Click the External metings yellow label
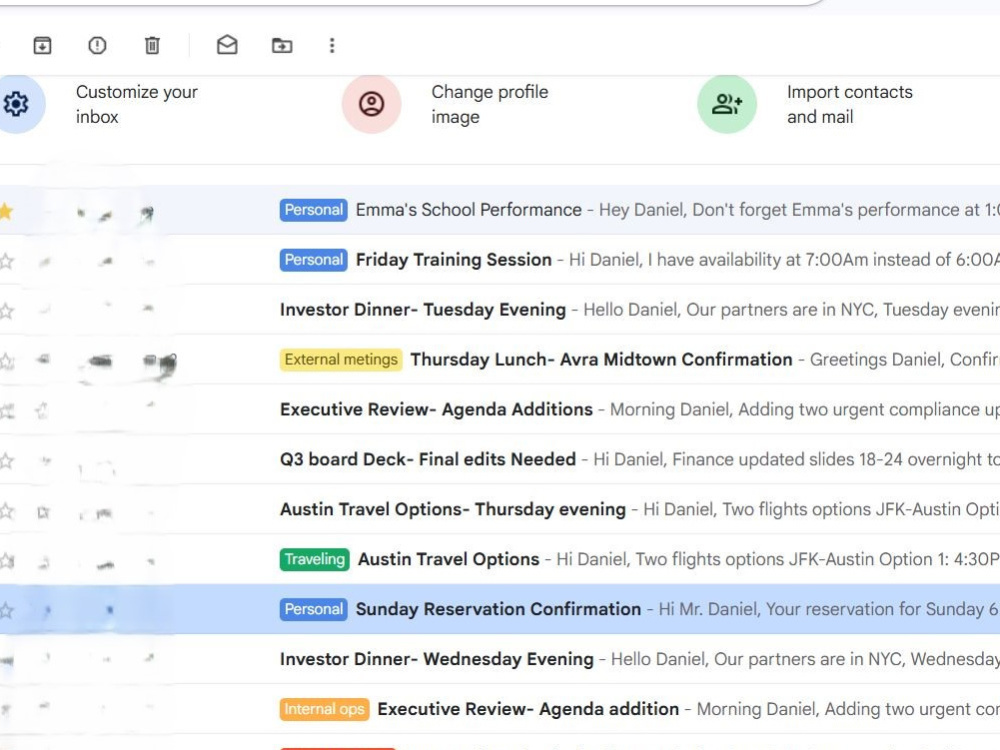The height and width of the screenshot is (750, 1000). point(341,360)
